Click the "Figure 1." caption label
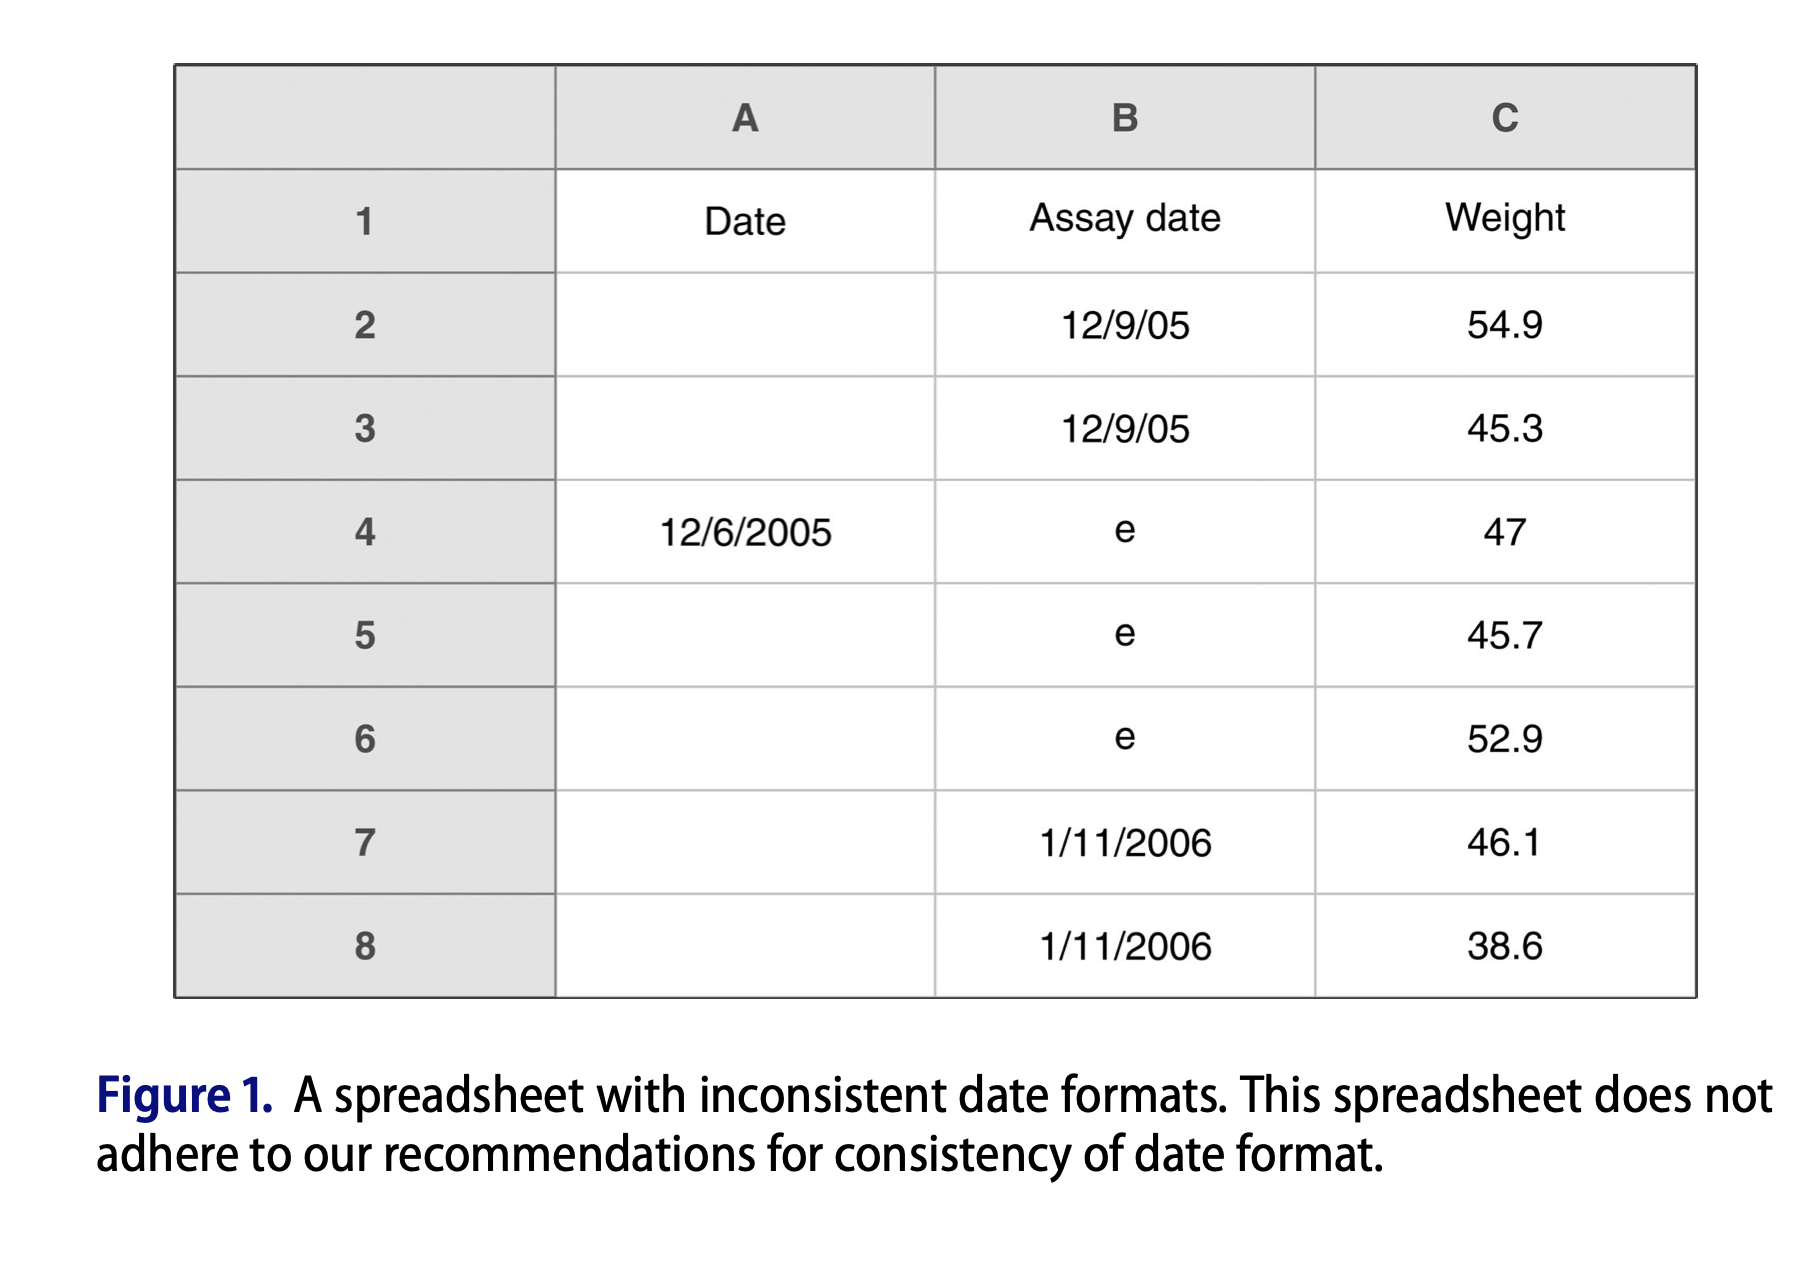 184,1096
